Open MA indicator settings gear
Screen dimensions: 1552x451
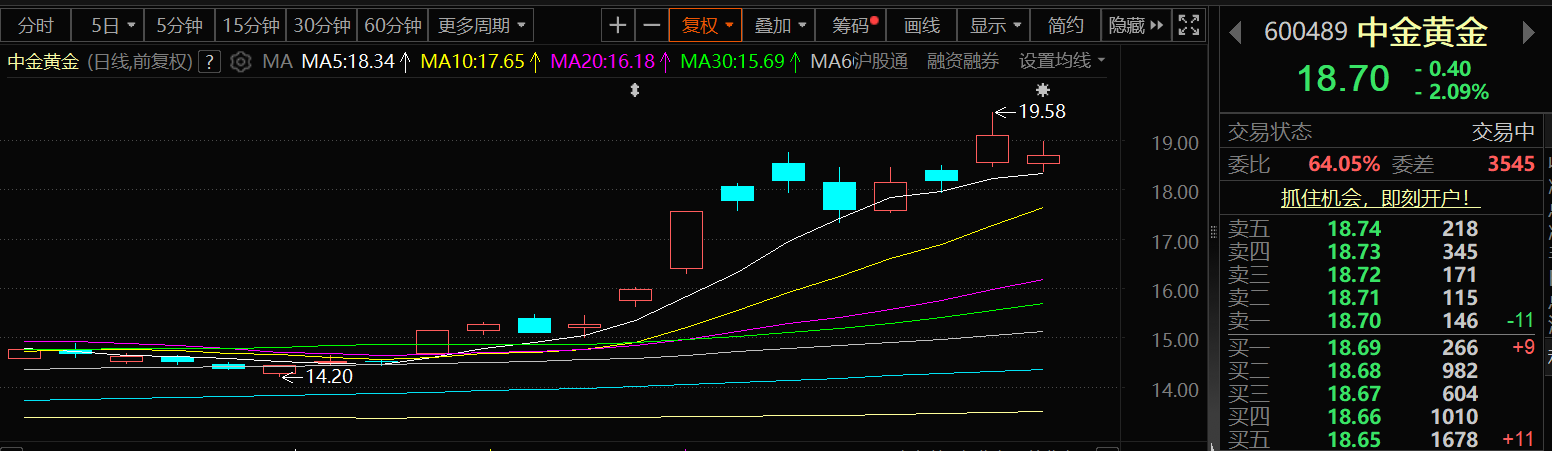point(240,62)
